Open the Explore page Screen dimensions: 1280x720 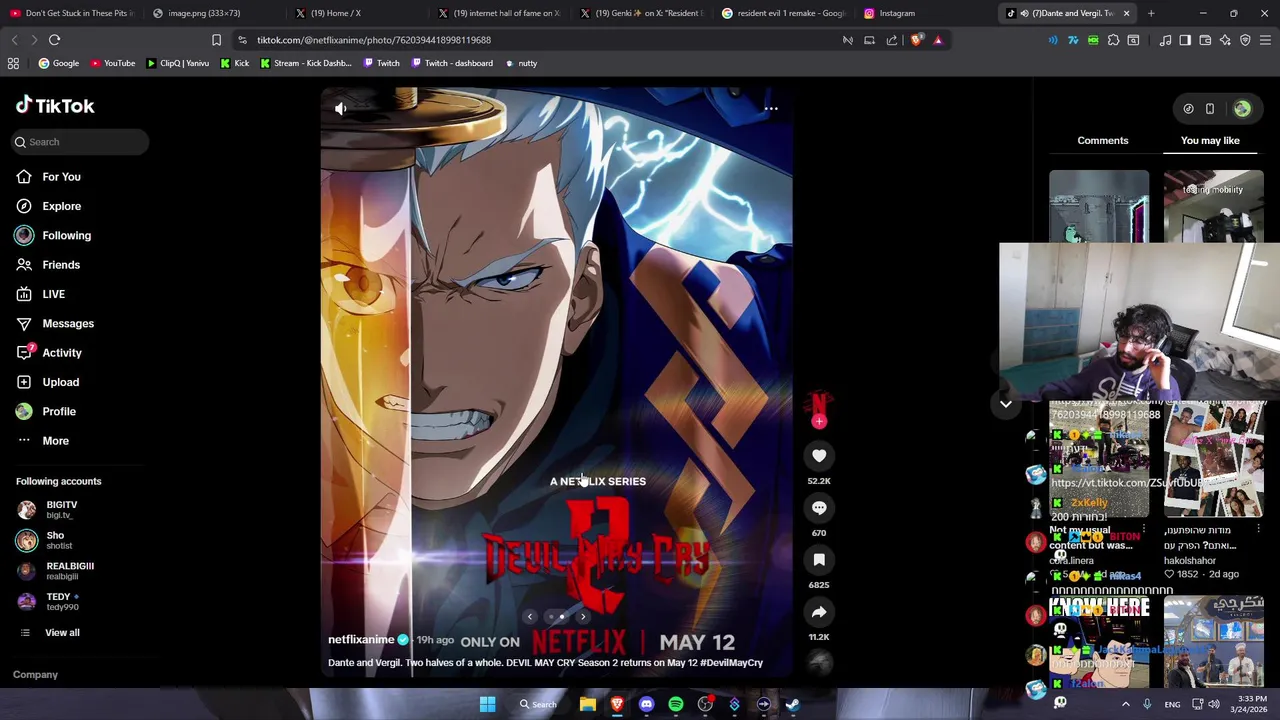61,206
